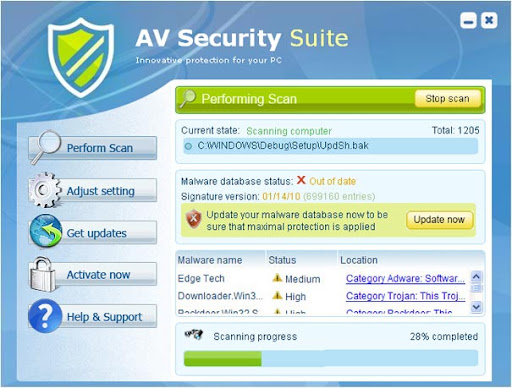Click the malware list scroll up arrow
This screenshot has height=388, width=512.
[476, 277]
